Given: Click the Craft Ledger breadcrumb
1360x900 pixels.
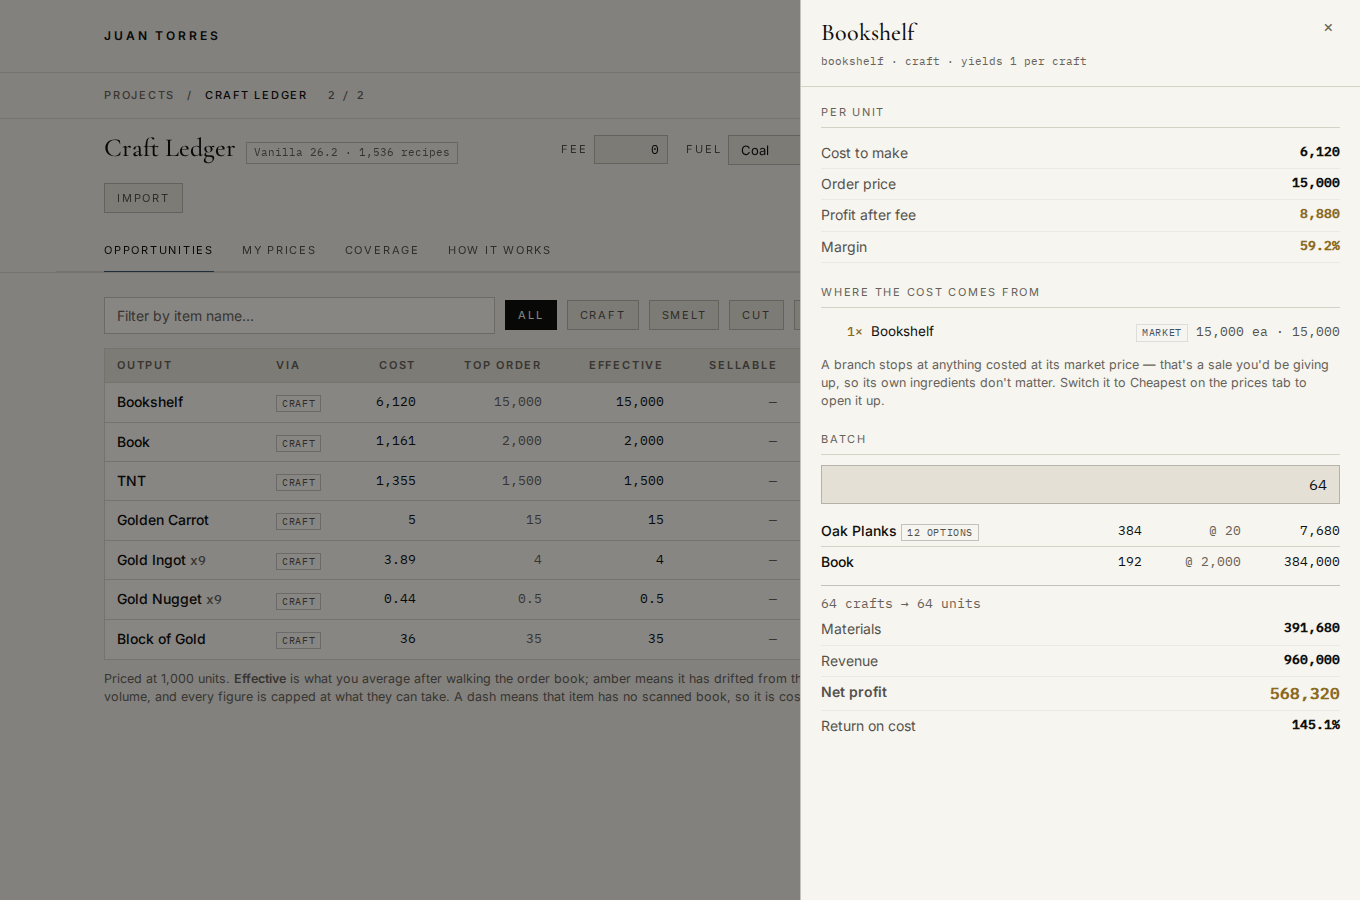Looking at the screenshot, I should click(x=256, y=95).
